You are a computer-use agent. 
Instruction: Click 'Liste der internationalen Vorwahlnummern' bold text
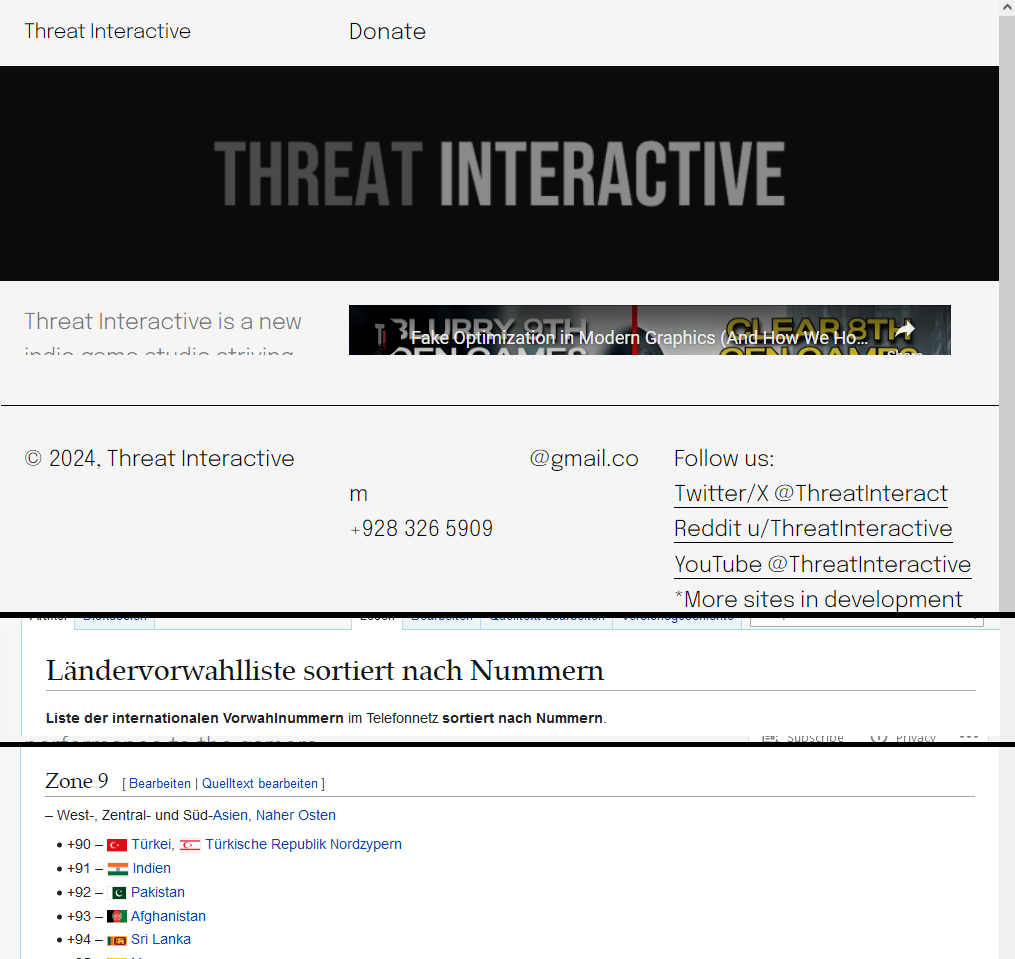coord(195,718)
